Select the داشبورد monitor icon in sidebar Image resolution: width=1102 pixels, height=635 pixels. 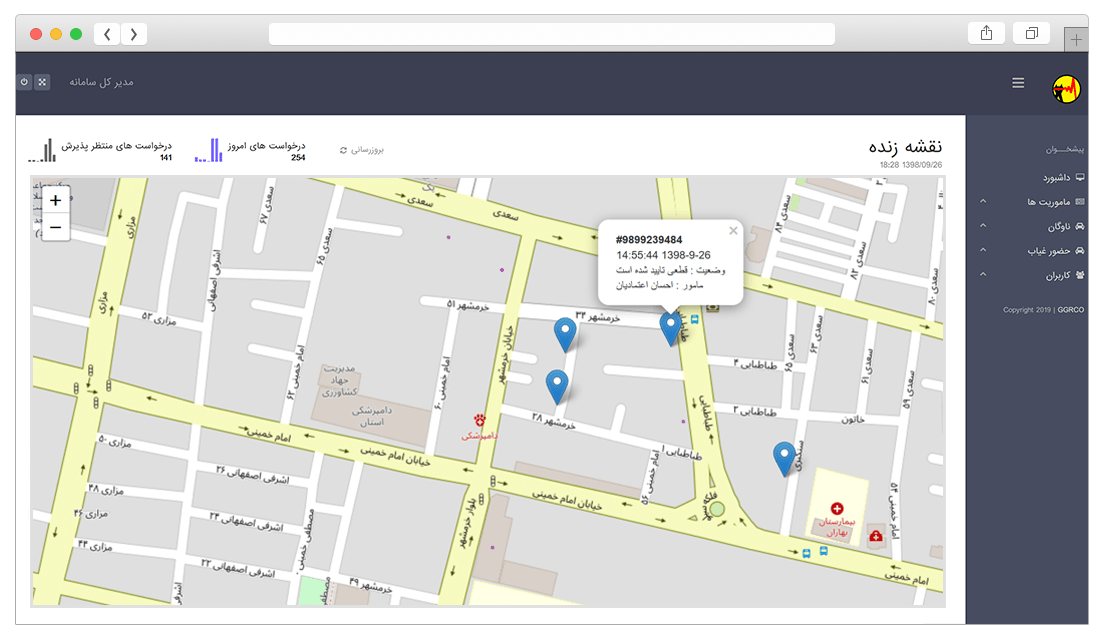point(1080,177)
